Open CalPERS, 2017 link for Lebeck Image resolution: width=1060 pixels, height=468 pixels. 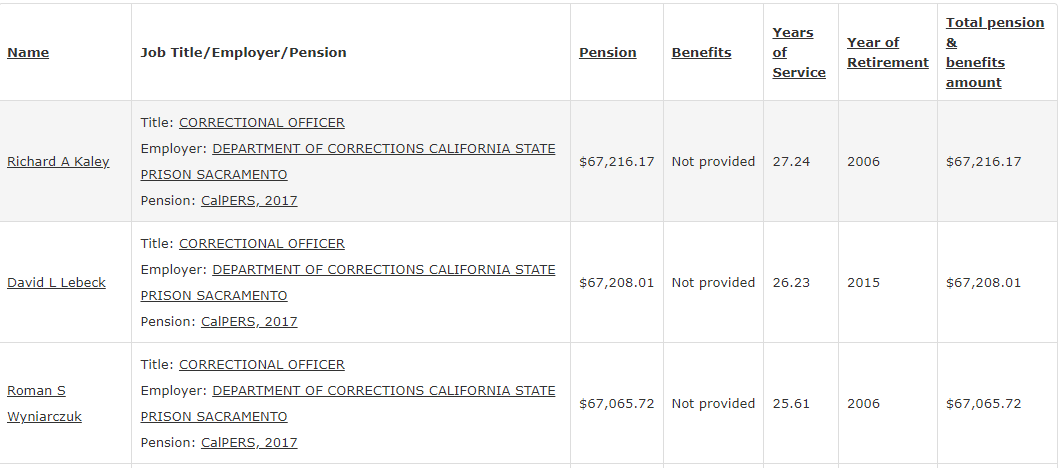click(x=249, y=321)
